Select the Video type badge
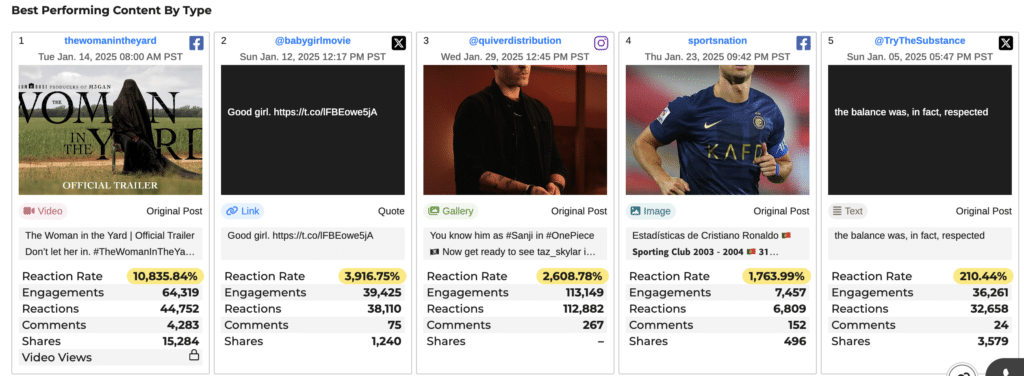The width and height of the screenshot is (1024, 376). [x=43, y=212]
